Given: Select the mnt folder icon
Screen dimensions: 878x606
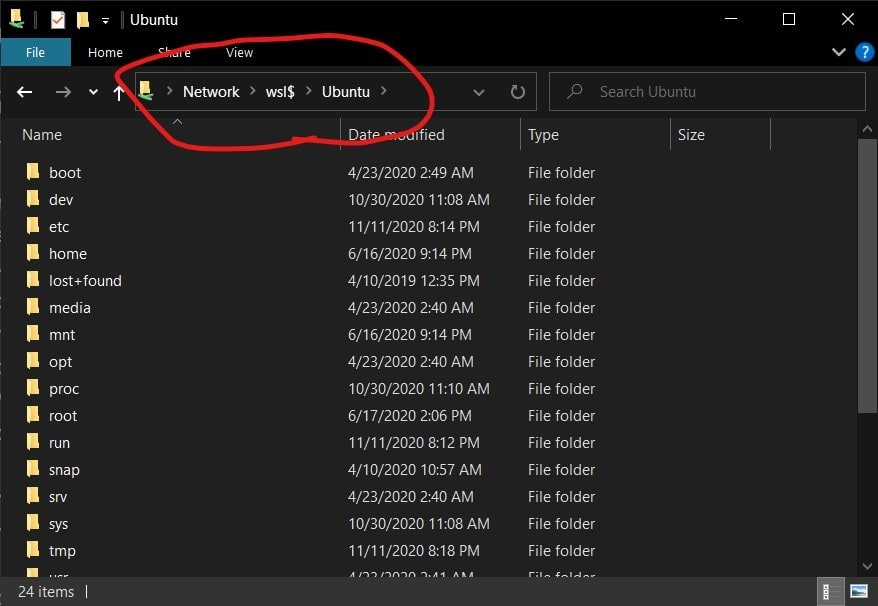Looking at the screenshot, I should coord(33,333).
